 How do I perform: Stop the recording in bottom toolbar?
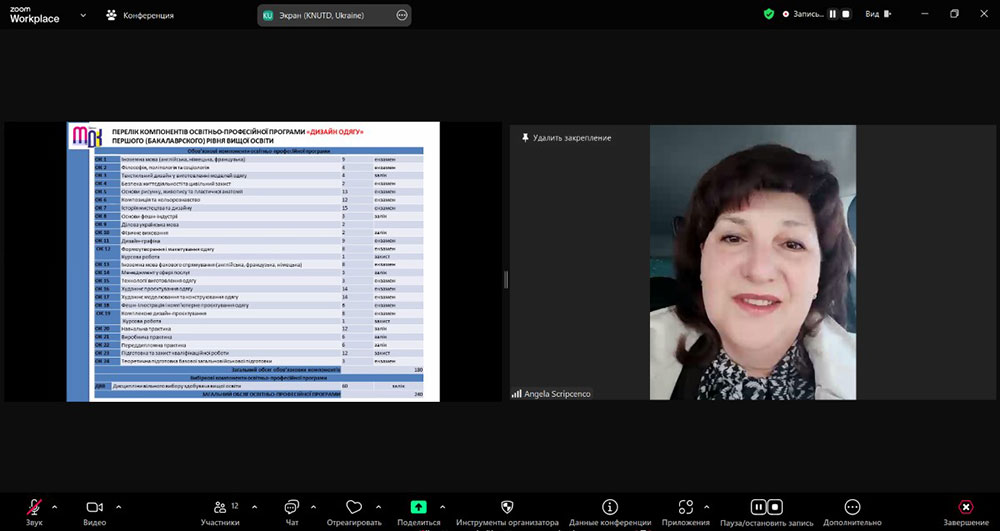[775, 507]
